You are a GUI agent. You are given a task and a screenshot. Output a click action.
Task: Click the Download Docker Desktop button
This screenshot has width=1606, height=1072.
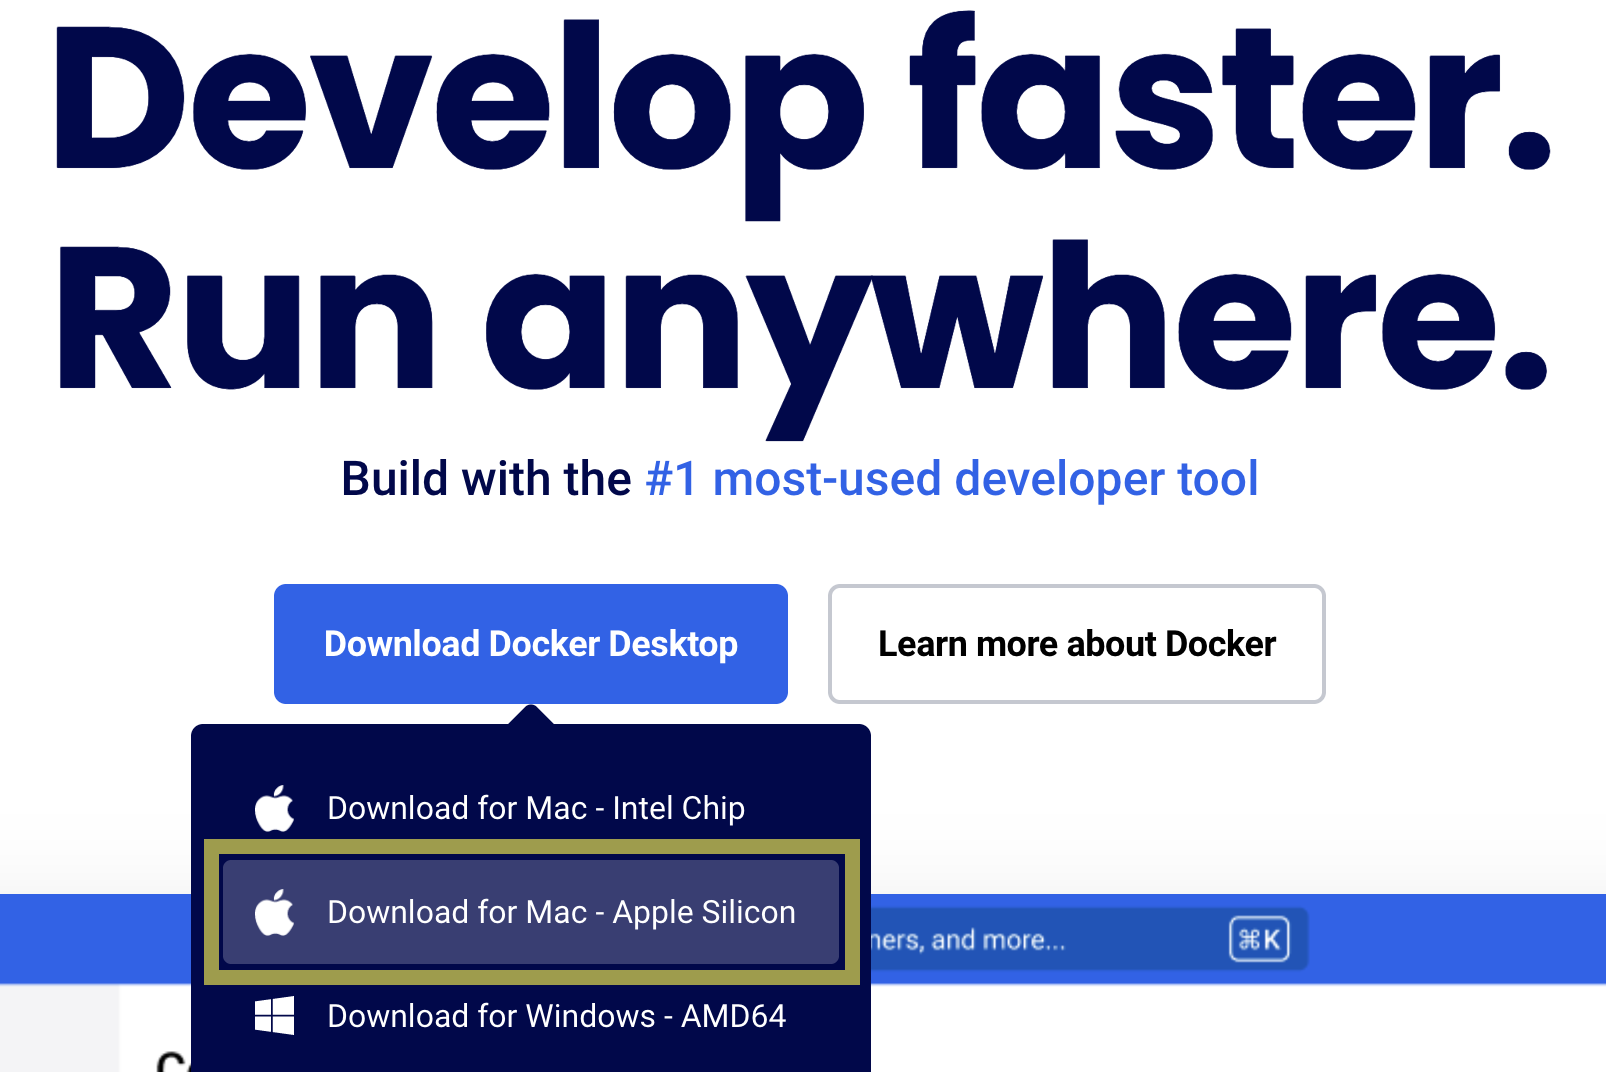(530, 644)
